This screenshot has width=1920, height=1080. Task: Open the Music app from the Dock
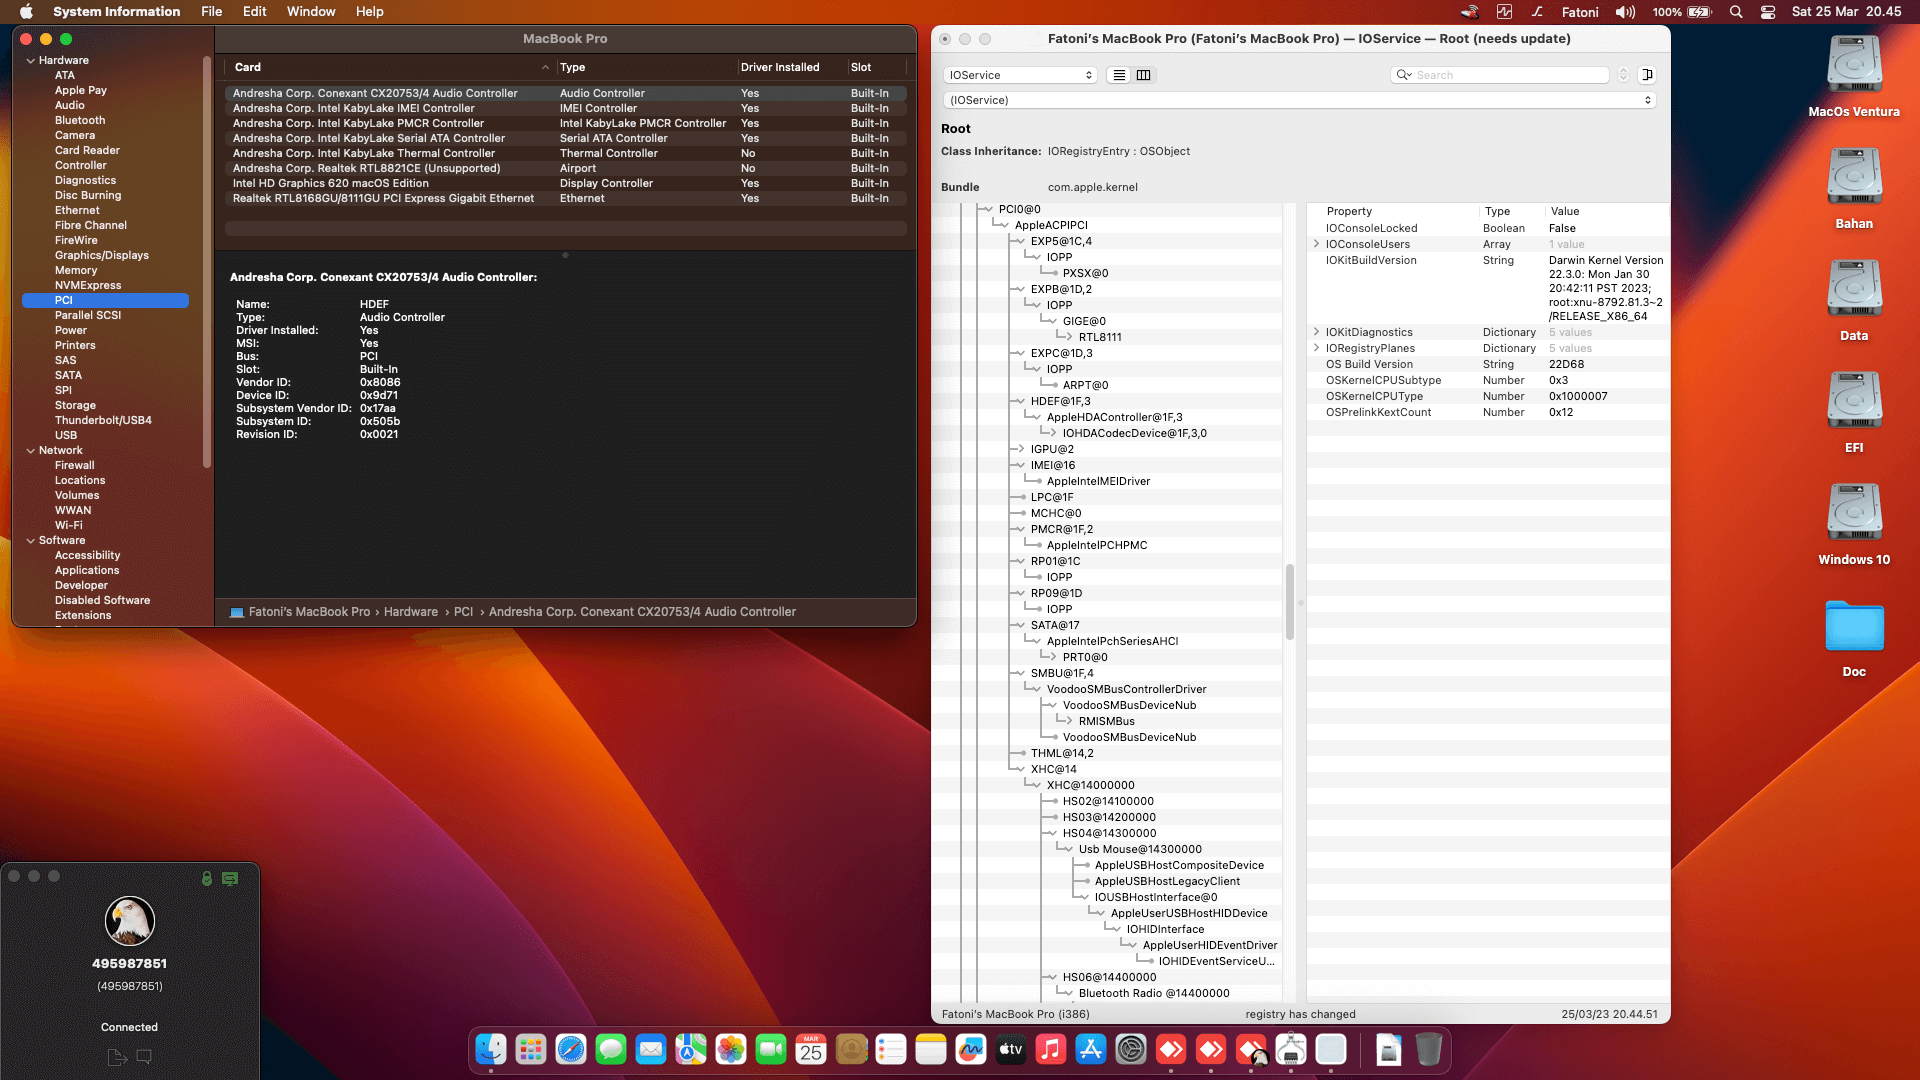pyautogui.click(x=1050, y=1050)
